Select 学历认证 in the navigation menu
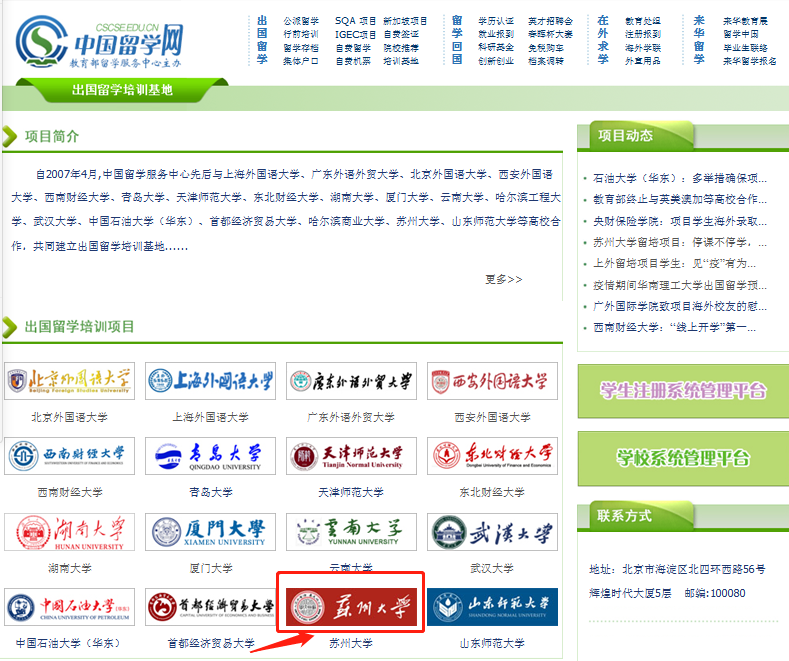Viewport: 789px width, 661px height. tap(495, 20)
